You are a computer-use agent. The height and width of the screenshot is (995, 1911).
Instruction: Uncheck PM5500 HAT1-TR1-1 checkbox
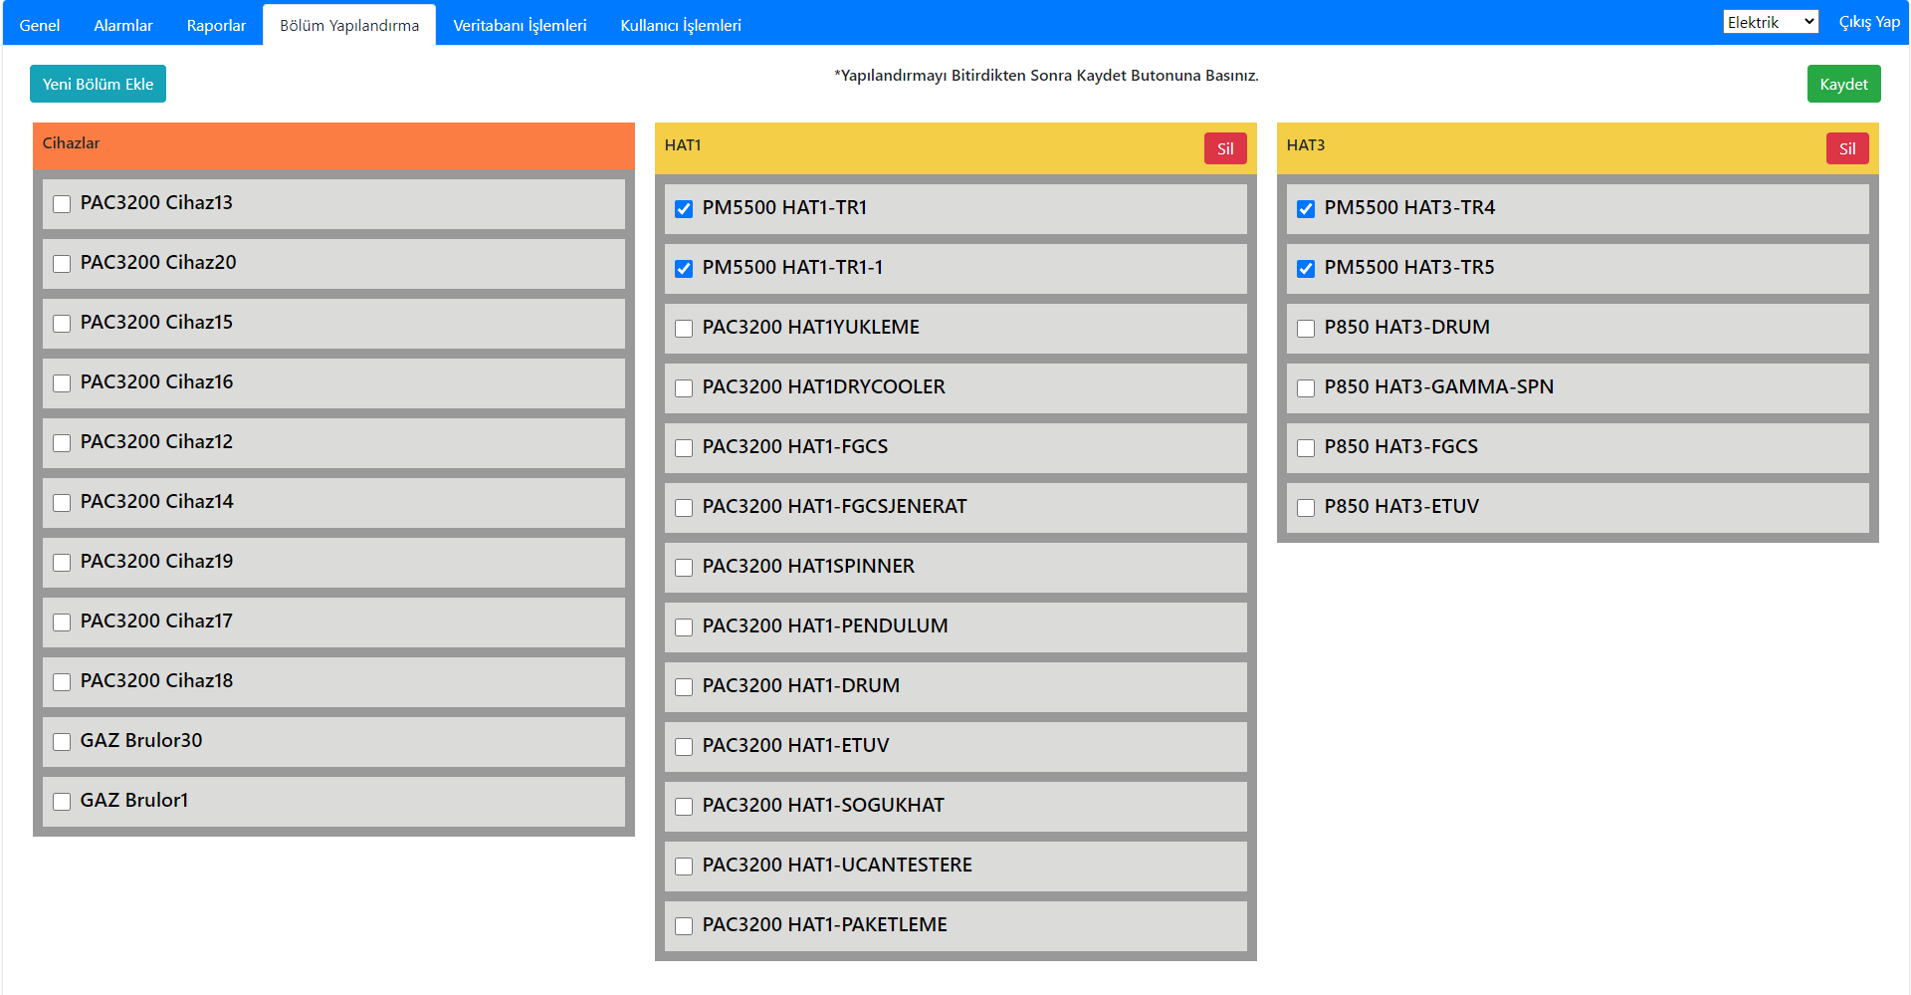point(684,269)
